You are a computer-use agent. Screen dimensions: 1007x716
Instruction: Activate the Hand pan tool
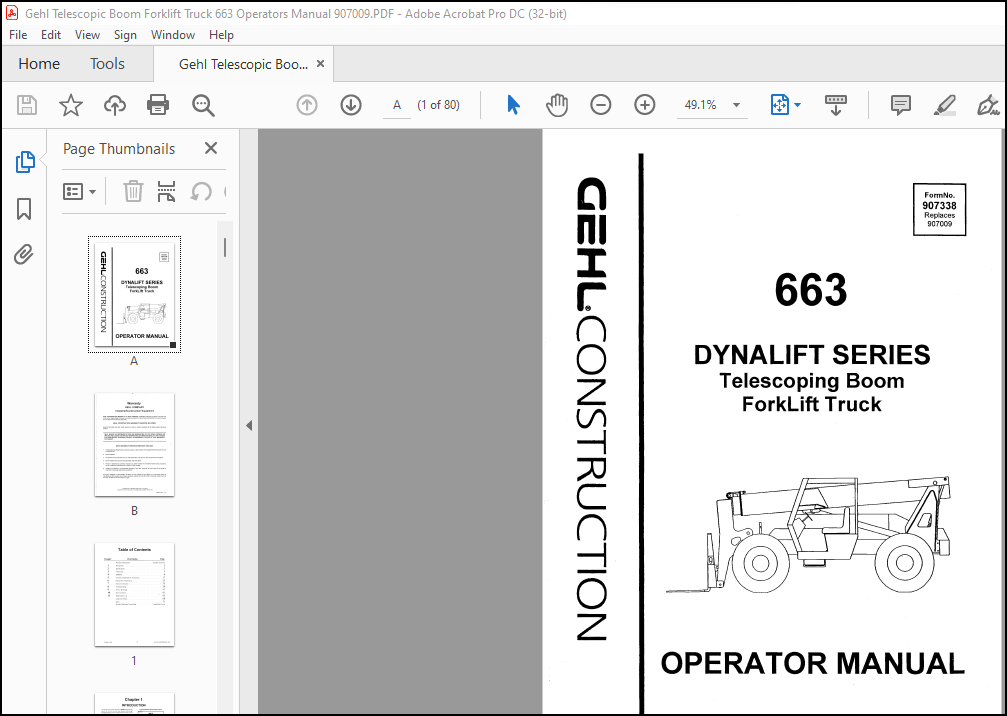(x=557, y=105)
